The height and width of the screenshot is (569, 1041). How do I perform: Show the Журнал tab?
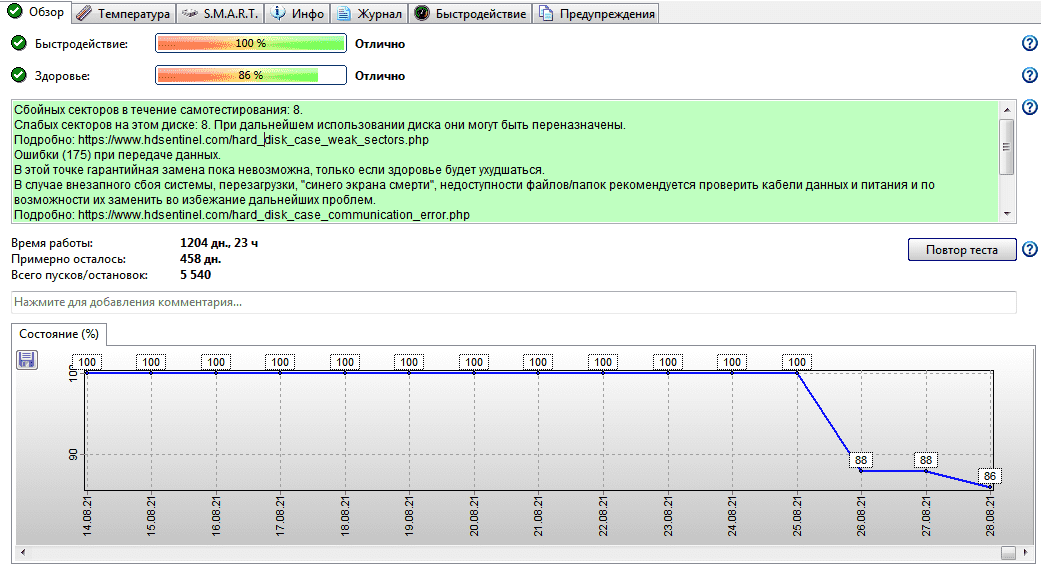[x=370, y=14]
